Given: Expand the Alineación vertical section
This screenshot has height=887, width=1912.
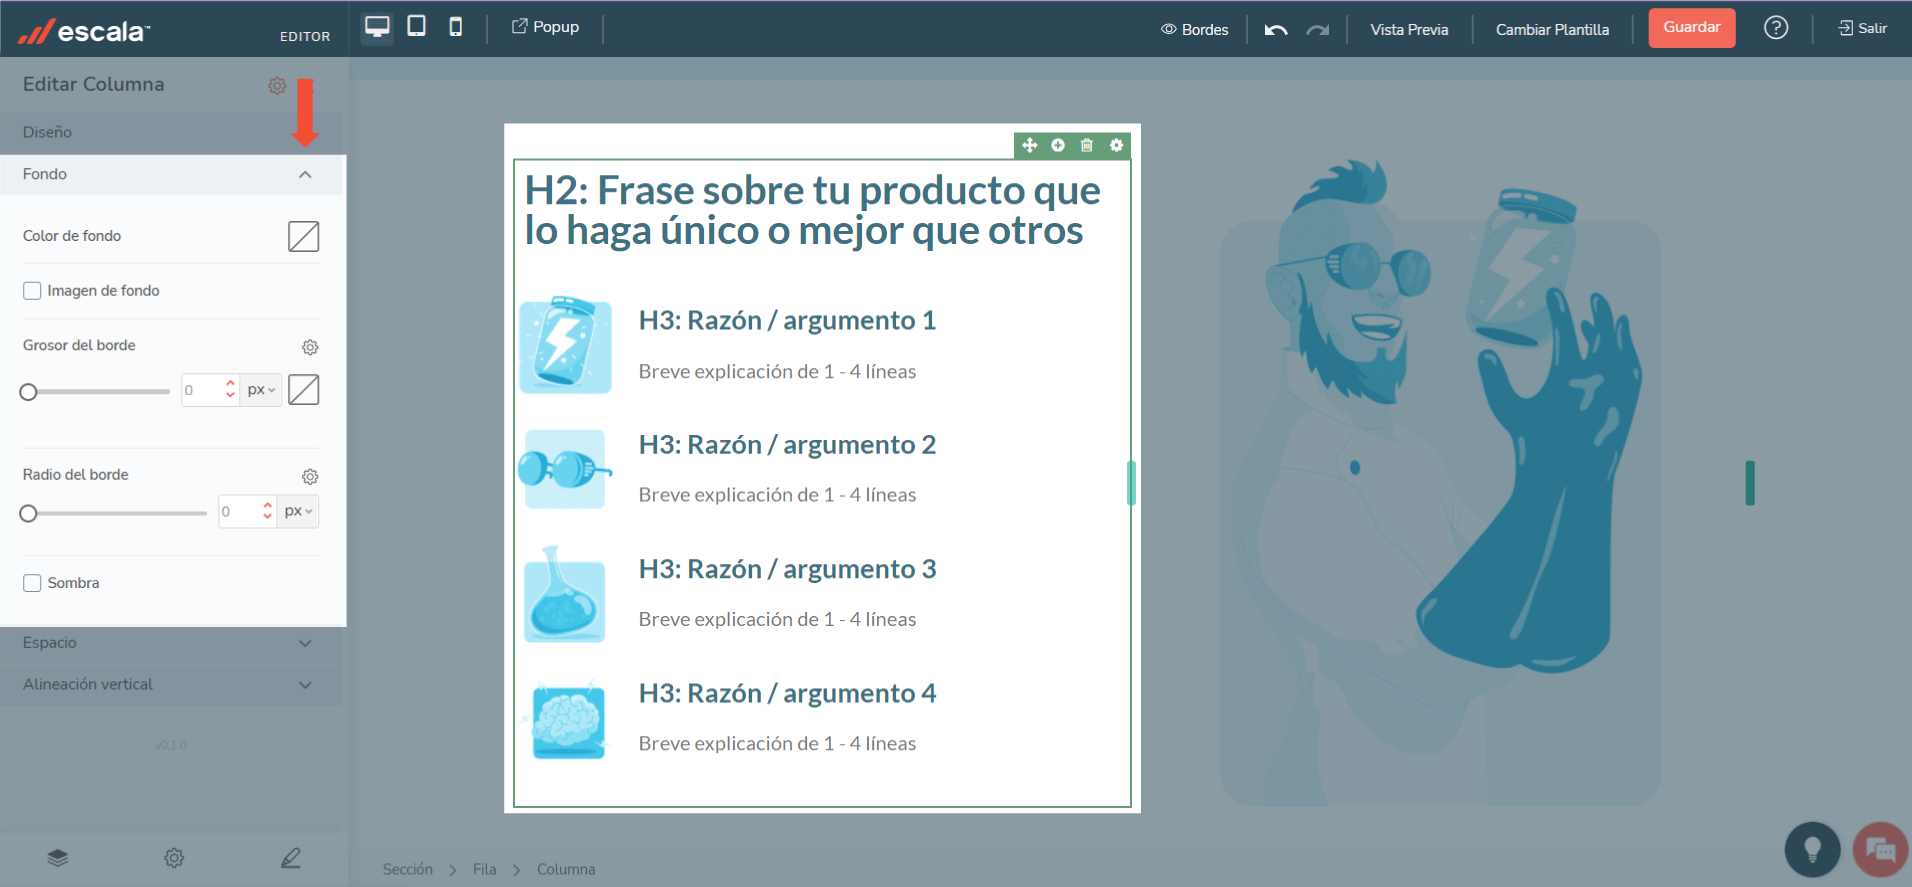Looking at the screenshot, I should click(172, 685).
